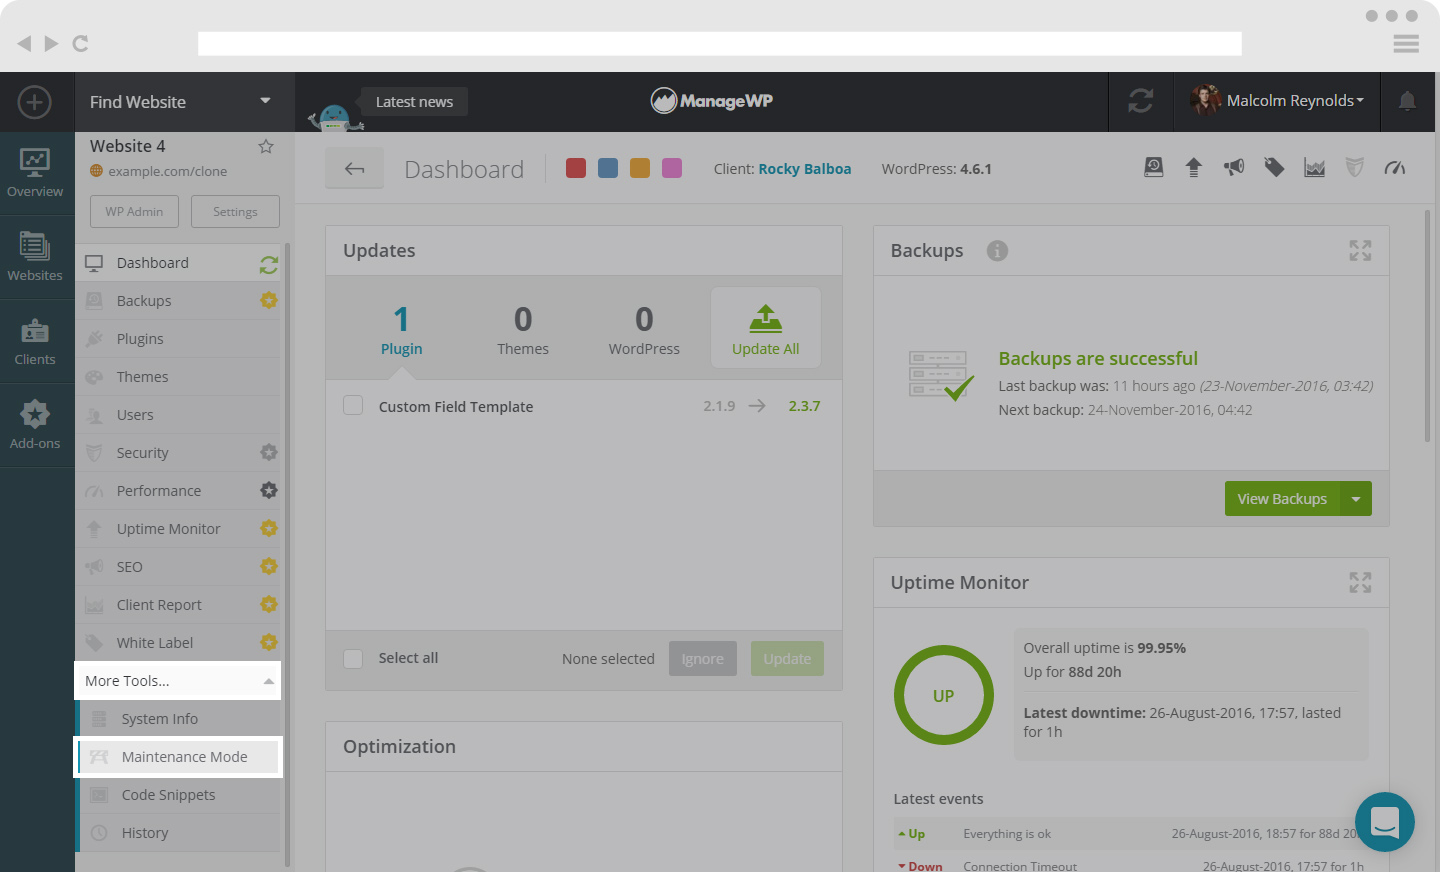Click the browser hamburger menu icon

1406,43
